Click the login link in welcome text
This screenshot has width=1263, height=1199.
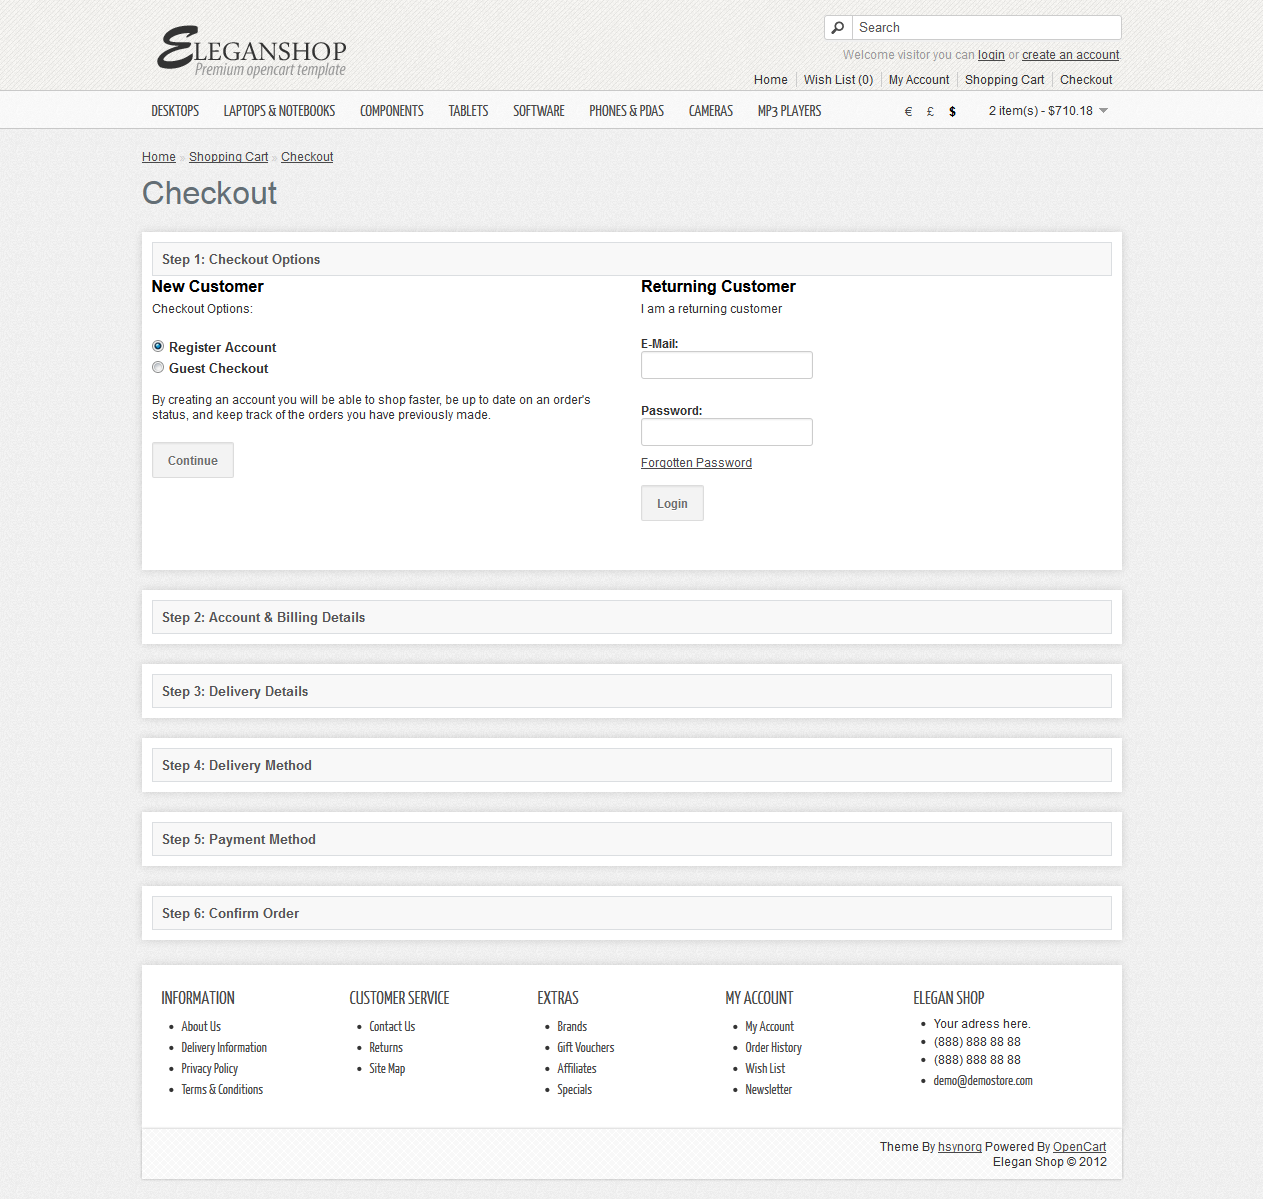tap(991, 55)
